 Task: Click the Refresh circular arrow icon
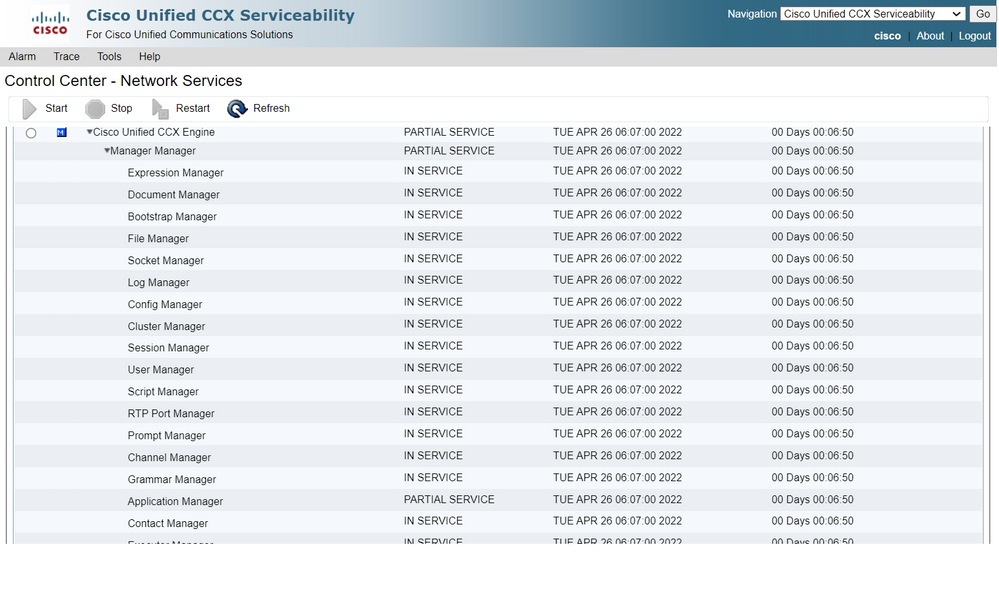coord(237,109)
